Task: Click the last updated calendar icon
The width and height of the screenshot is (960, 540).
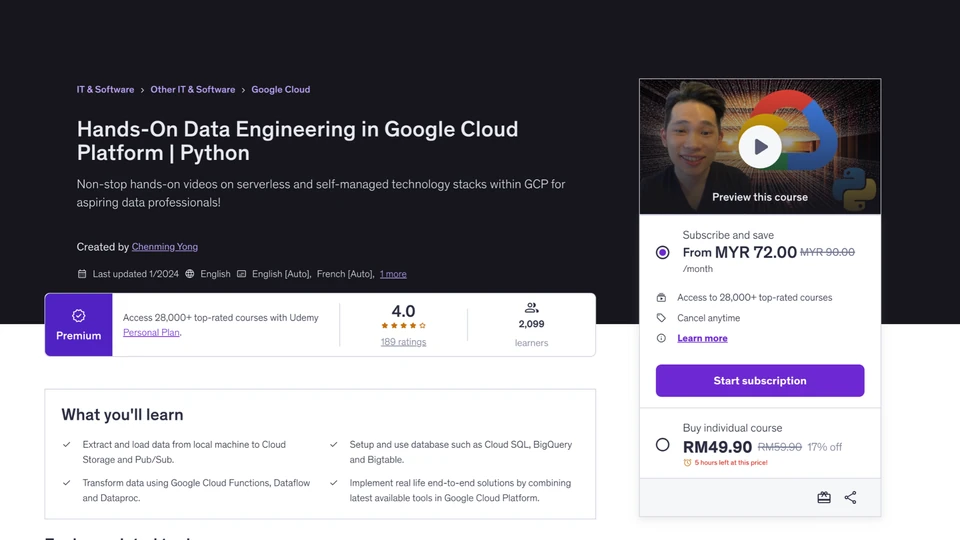Action: (x=82, y=274)
